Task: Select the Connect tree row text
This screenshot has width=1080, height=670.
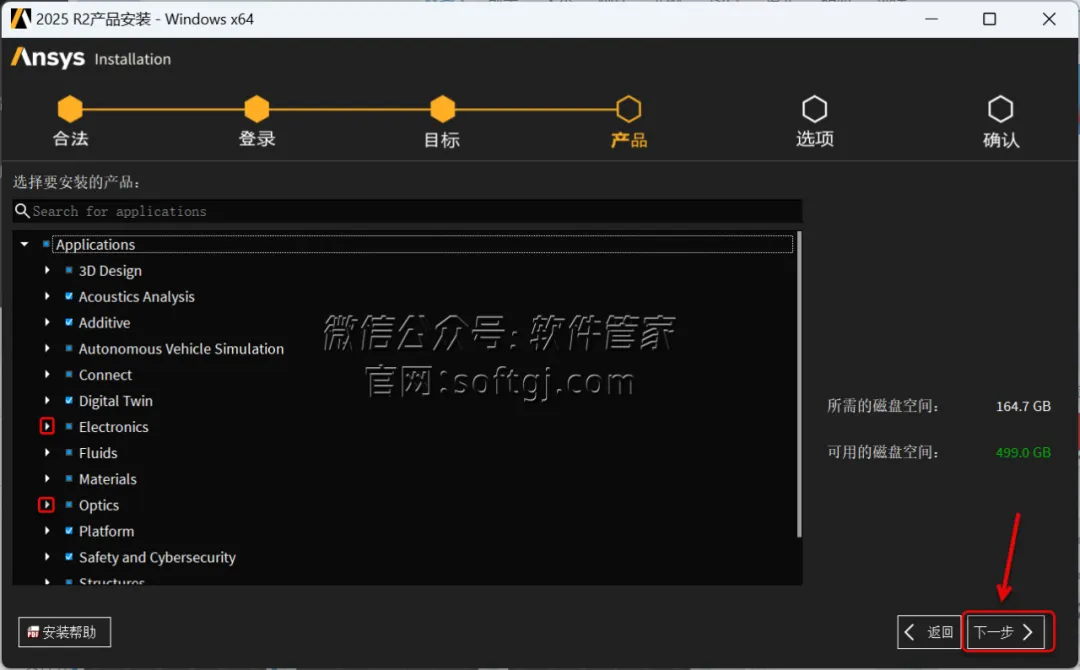Action: [x=105, y=375]
